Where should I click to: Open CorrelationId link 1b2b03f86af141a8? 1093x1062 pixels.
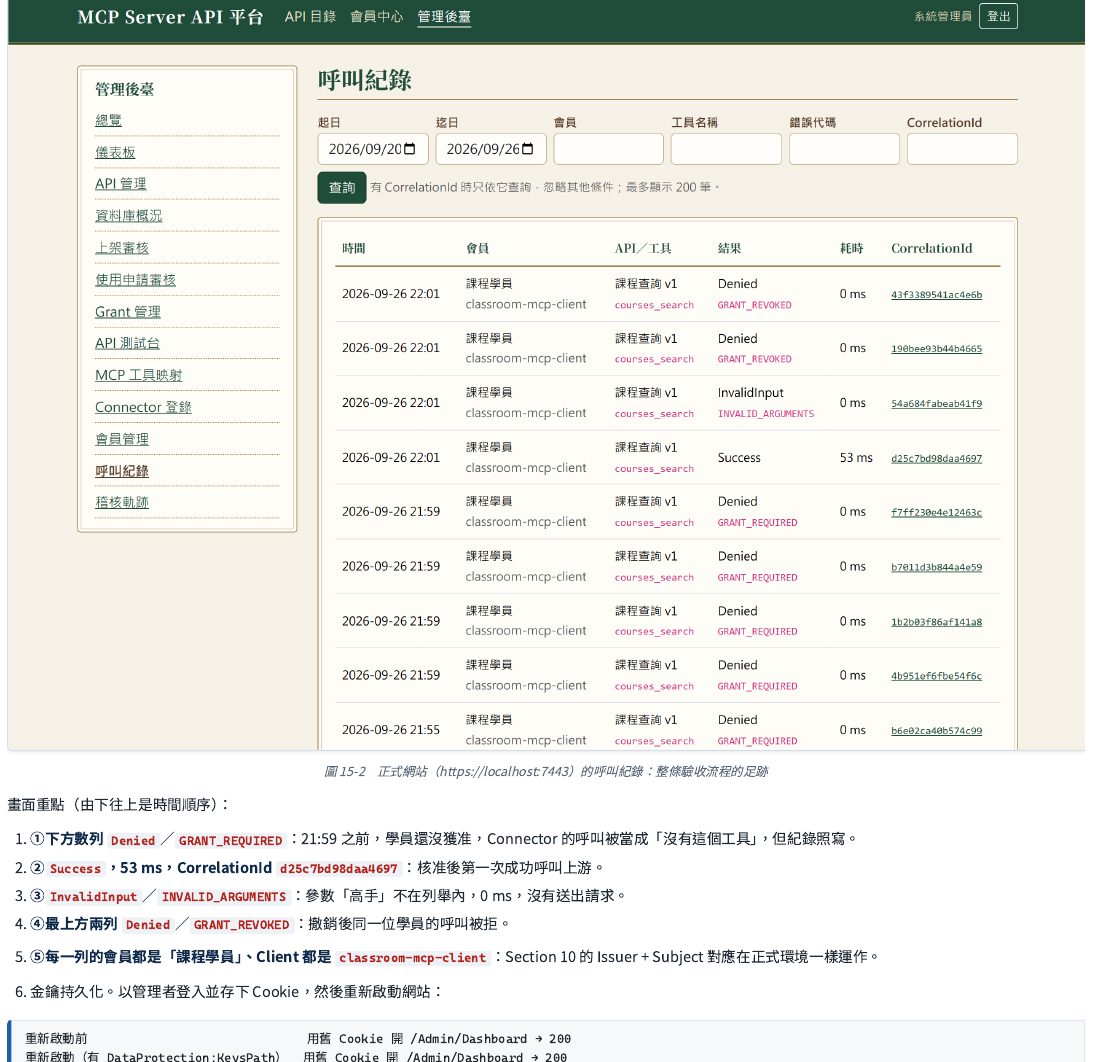pyautogui.click(x=936, y=622)
